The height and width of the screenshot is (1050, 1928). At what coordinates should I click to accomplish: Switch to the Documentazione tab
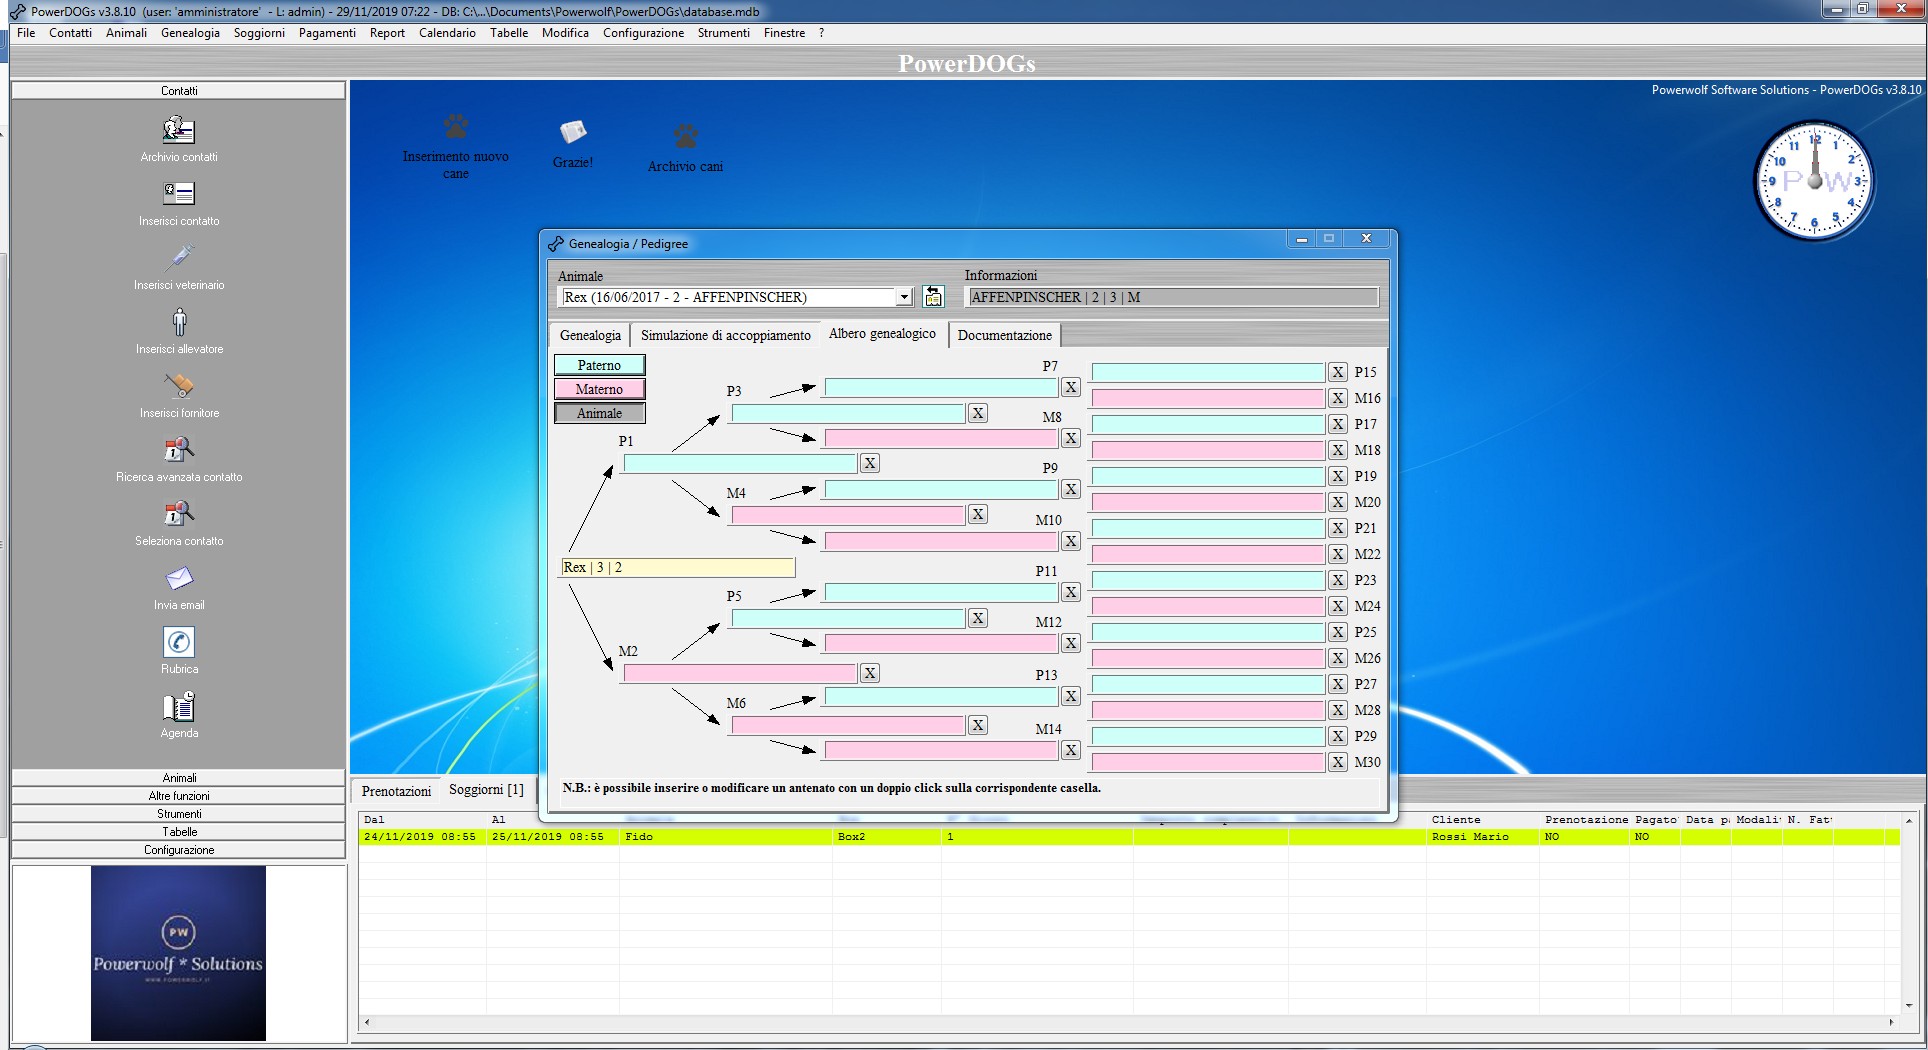1004,335
